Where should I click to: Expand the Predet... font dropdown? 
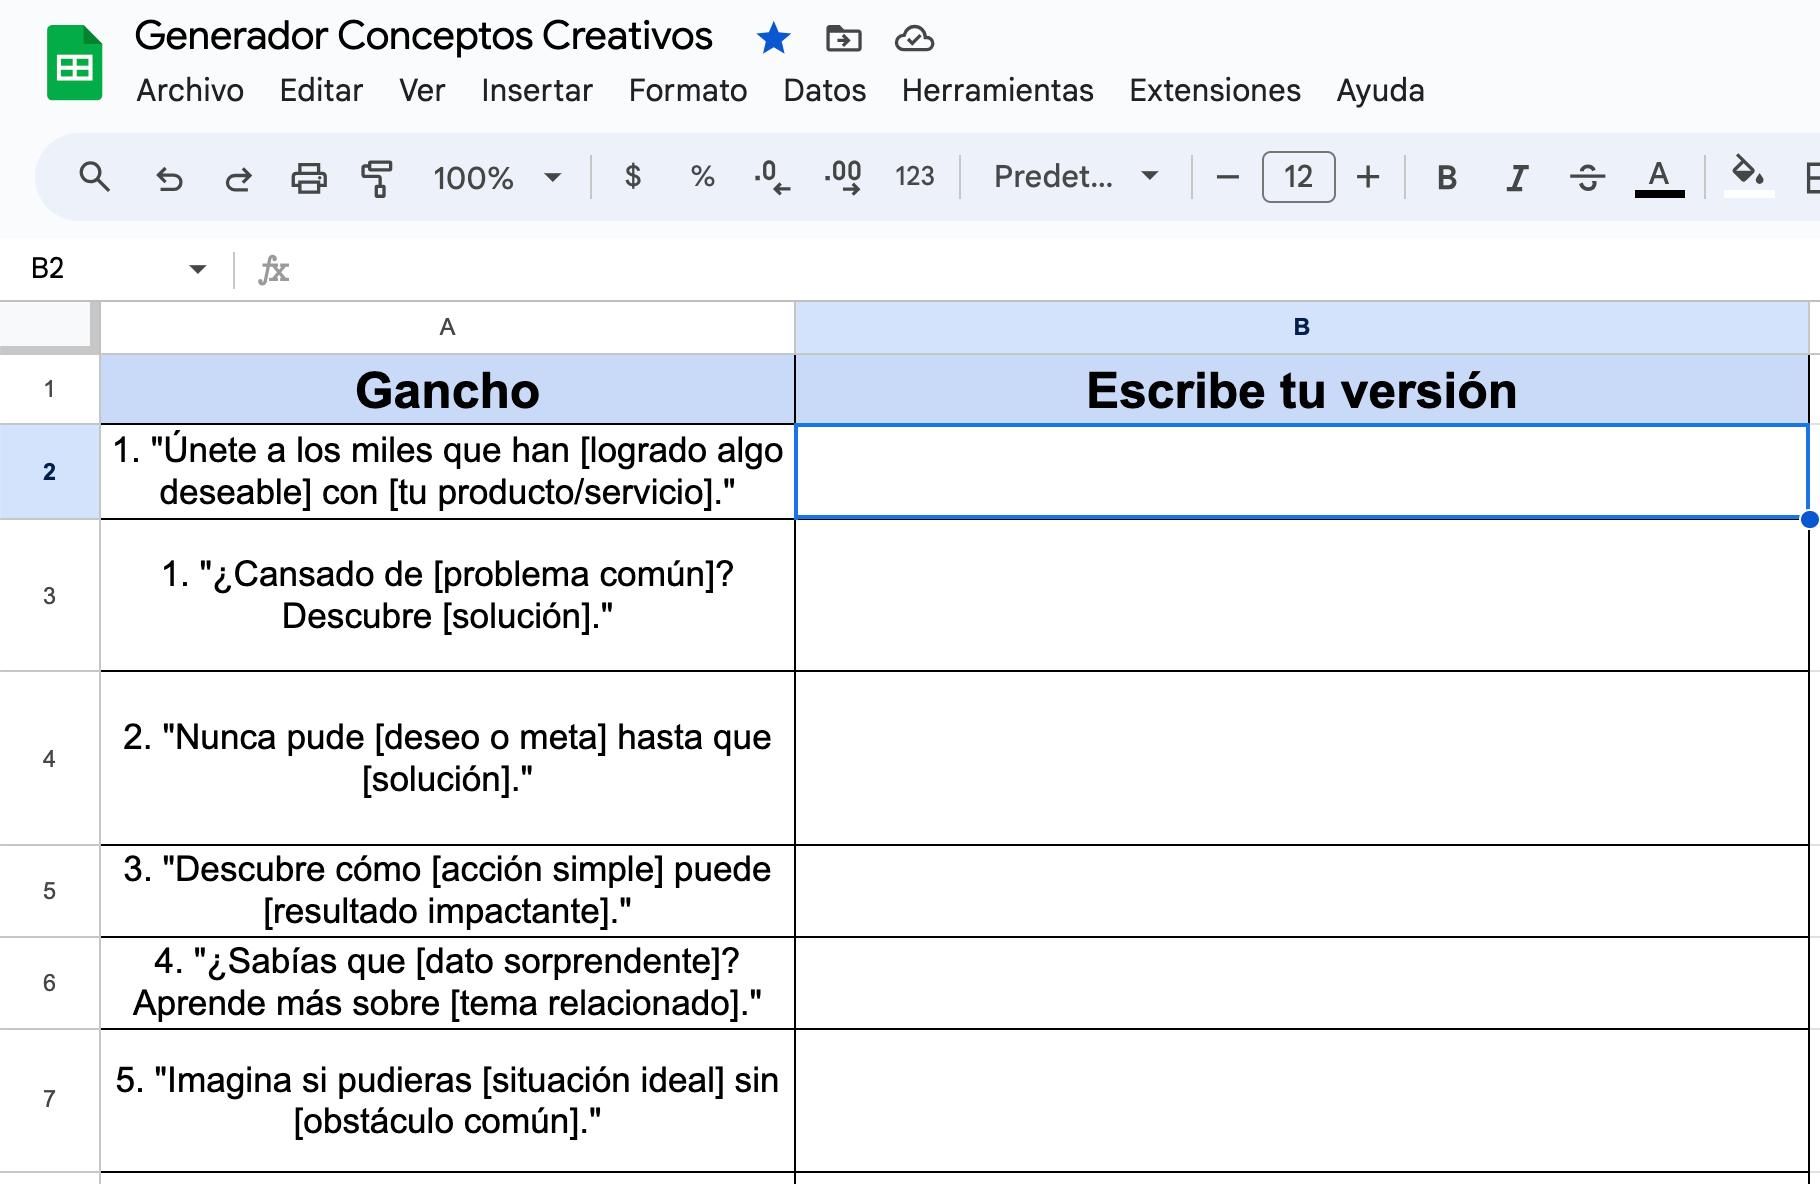click(x=1075, y=177)
